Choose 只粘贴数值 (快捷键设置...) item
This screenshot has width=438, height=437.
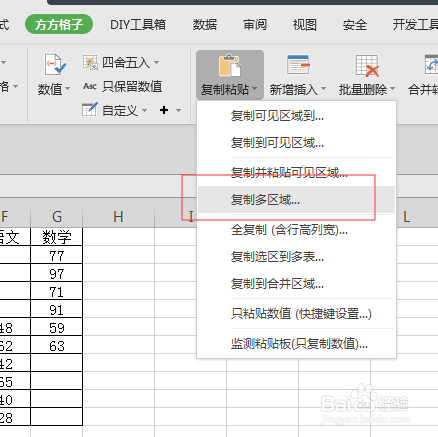tap(296, 314)
